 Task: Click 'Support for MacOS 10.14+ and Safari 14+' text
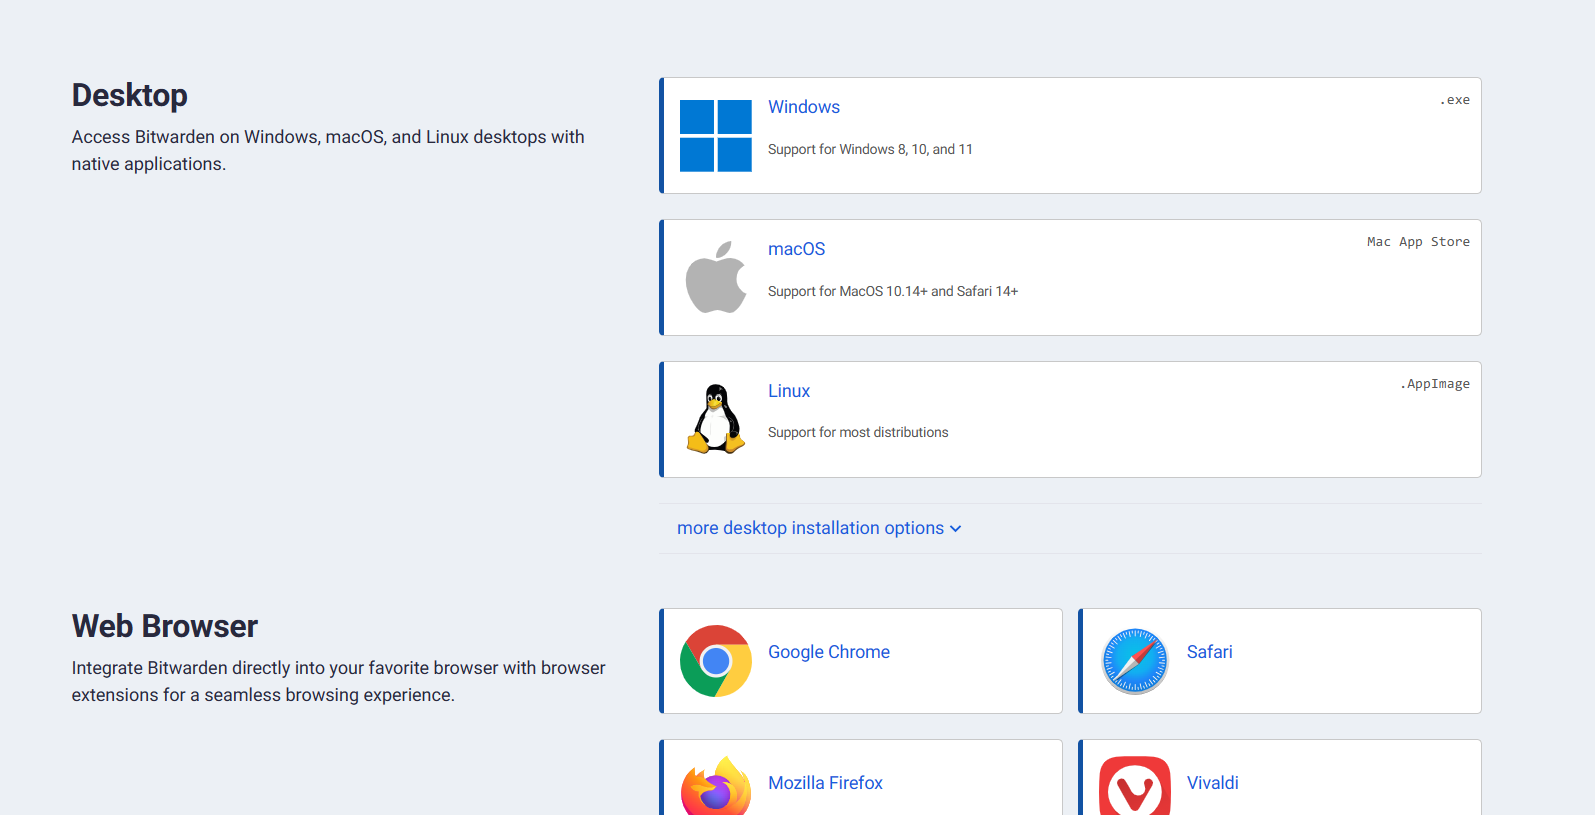tap(893, 291)
